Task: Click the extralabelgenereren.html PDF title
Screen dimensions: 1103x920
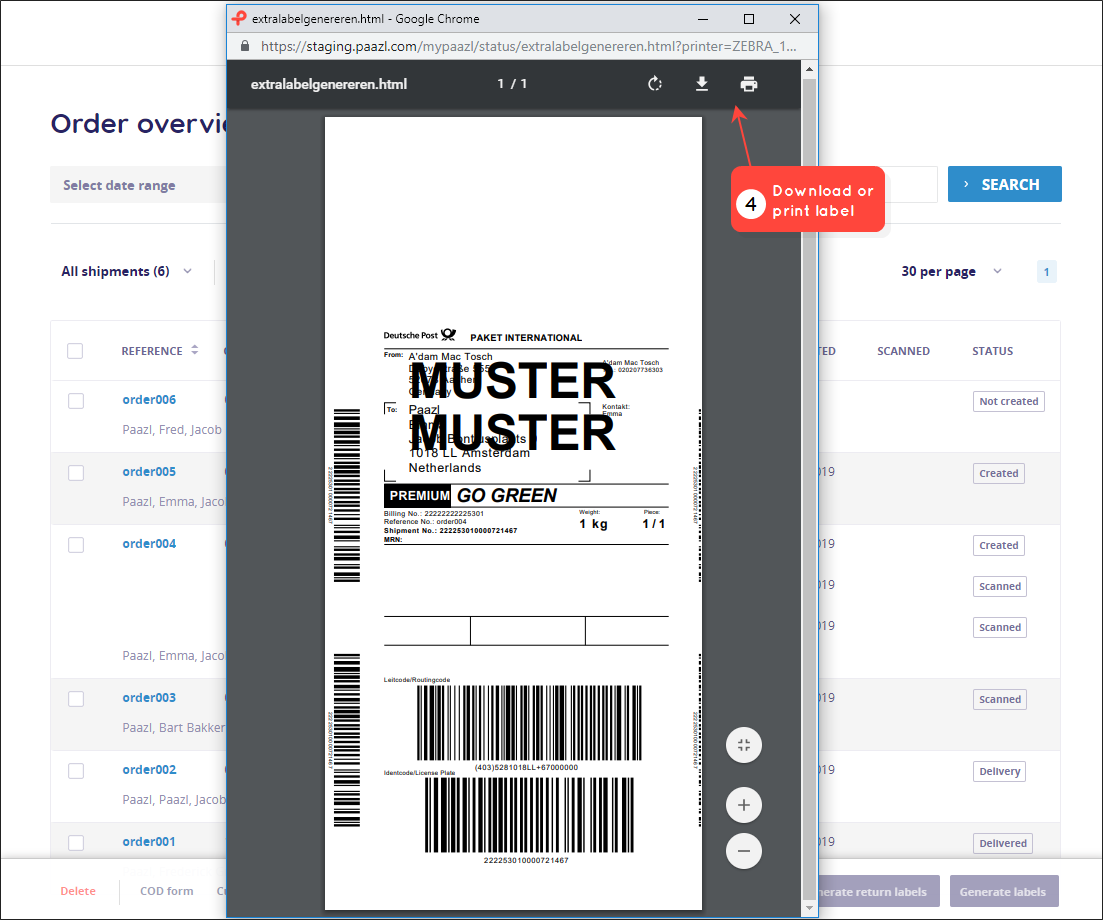Action: 329,84
